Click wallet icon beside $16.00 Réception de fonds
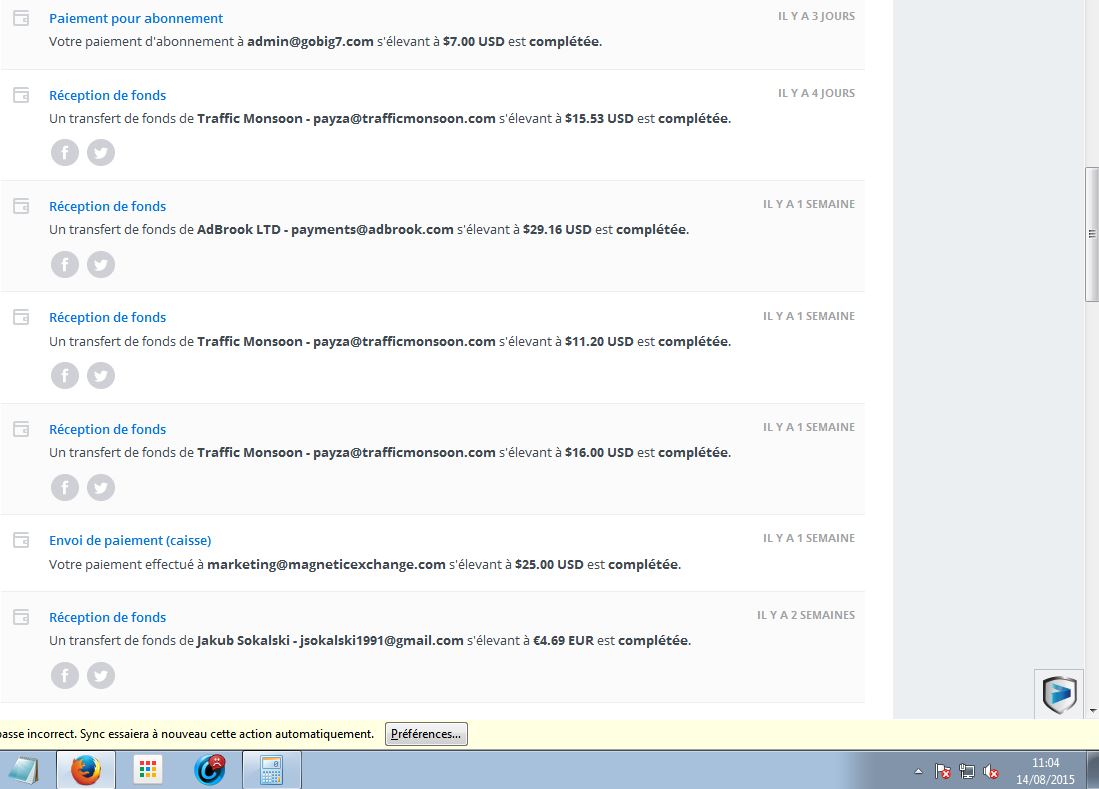The image size is (1099, 789). coord(22,429)
